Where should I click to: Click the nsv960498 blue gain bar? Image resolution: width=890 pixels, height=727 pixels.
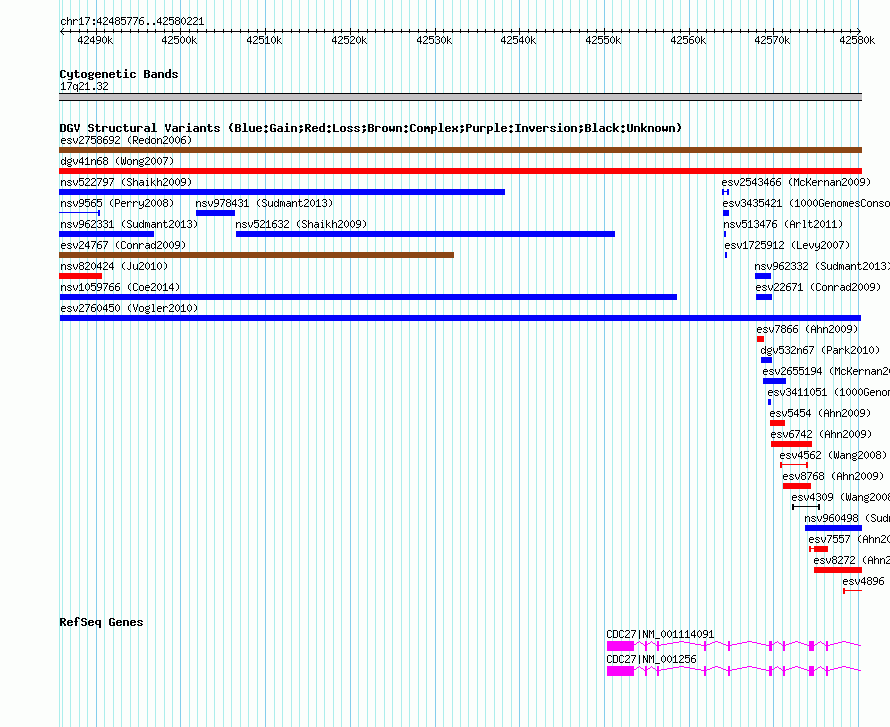[833, 528]
